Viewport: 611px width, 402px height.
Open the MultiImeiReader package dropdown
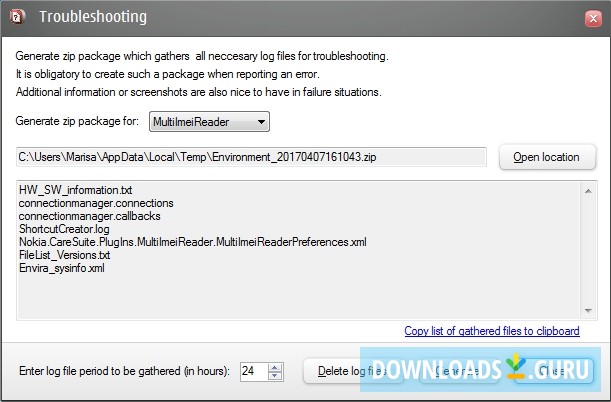point(209,122)
